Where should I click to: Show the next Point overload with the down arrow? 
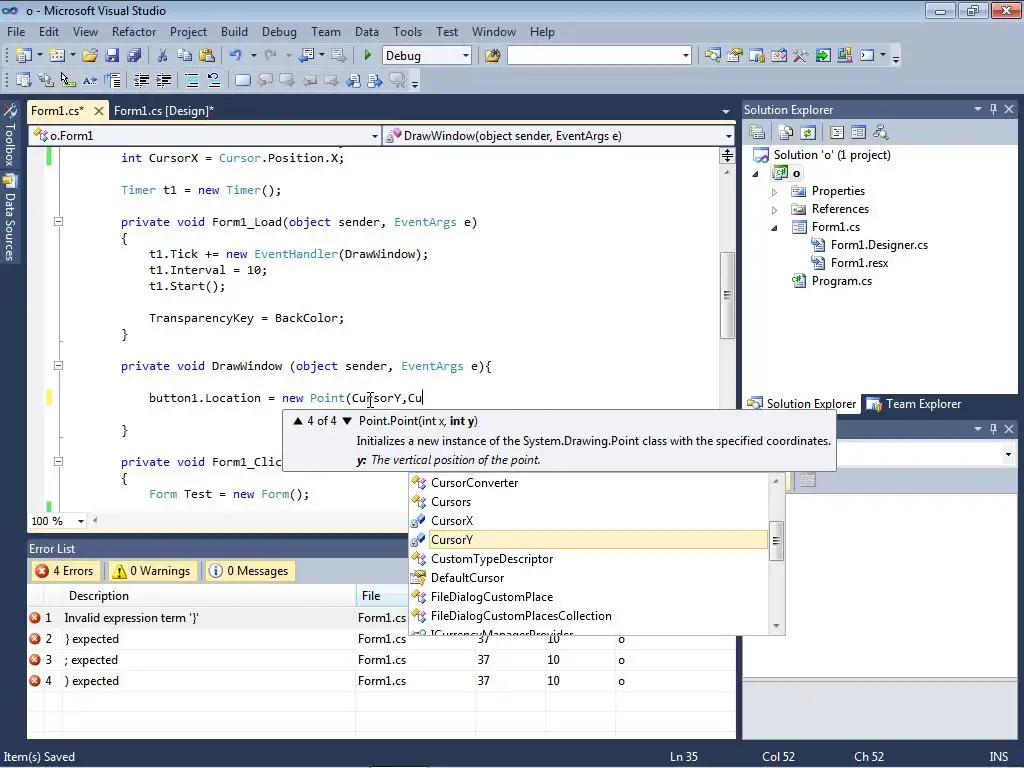point(347,421)
